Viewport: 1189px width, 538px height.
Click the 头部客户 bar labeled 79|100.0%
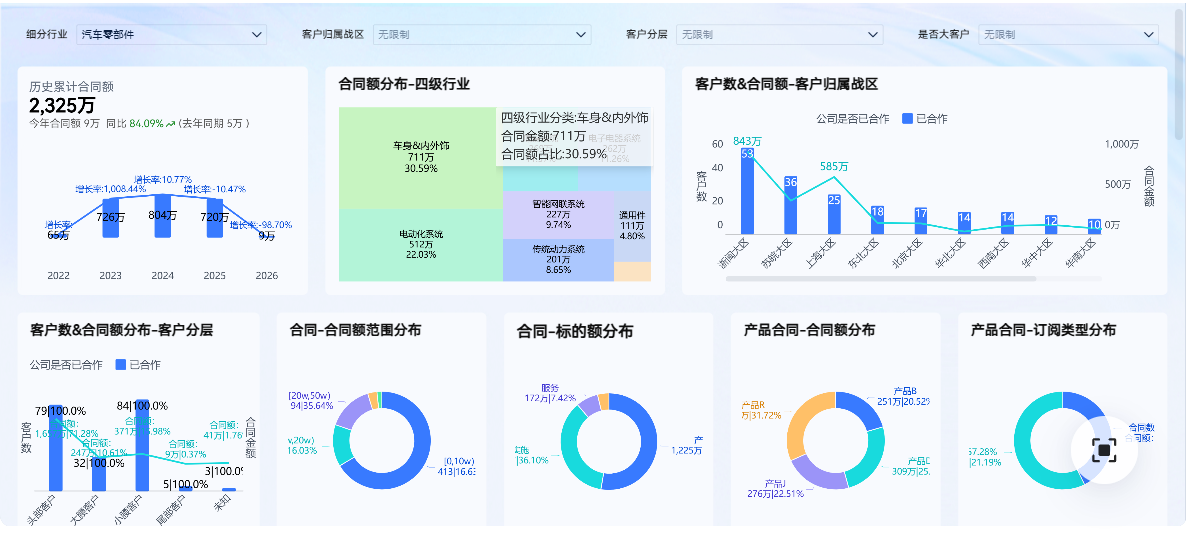coord(56,448)
